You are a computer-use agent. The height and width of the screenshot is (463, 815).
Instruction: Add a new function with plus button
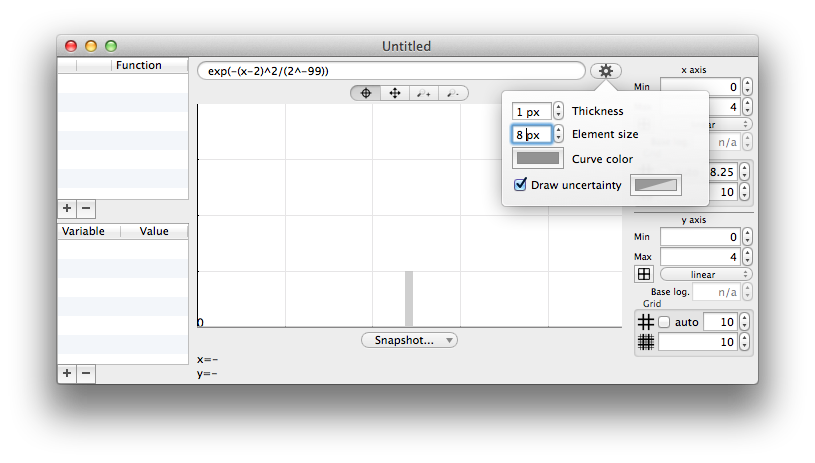coord(67,208)
